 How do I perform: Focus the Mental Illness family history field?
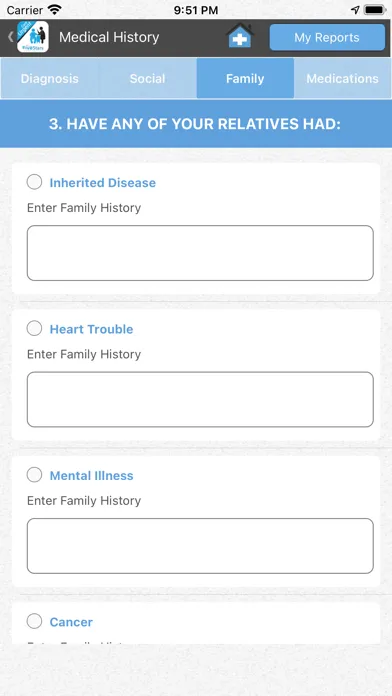(x=200, y=546)
